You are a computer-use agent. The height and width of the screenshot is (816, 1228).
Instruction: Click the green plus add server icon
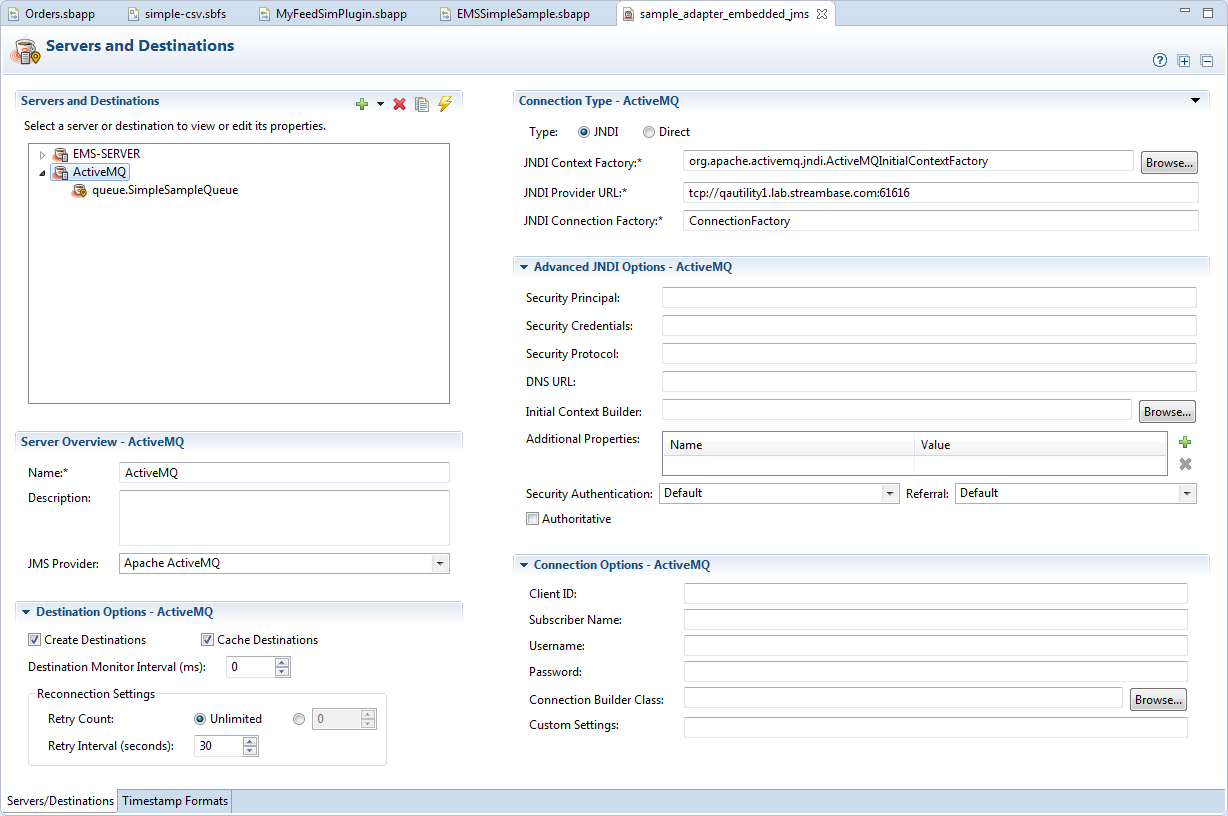362,104
